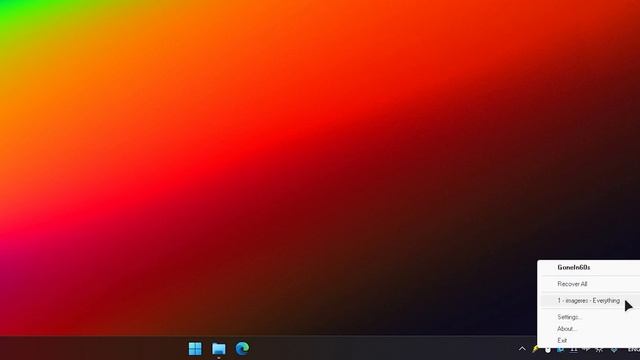The image size is (640, 360).
Task: Open File Explorer from the taskbar
Action: click(219, 349)
